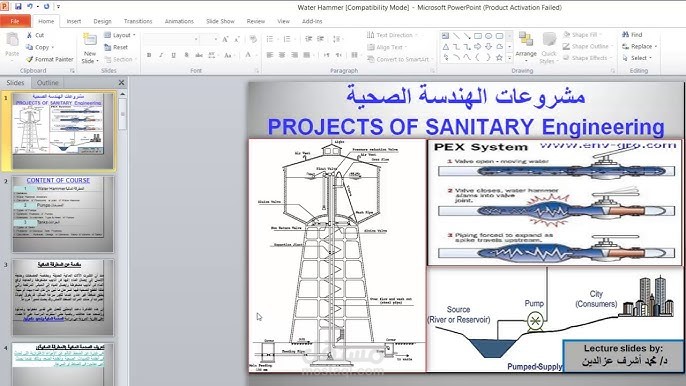
Task: Switch to the Outline pane tab
Action: click(x=47, y=83)
